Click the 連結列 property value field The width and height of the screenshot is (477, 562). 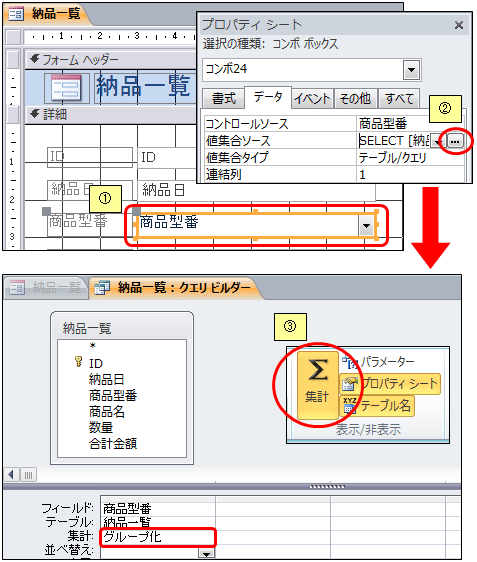click(x=410, y=175)
